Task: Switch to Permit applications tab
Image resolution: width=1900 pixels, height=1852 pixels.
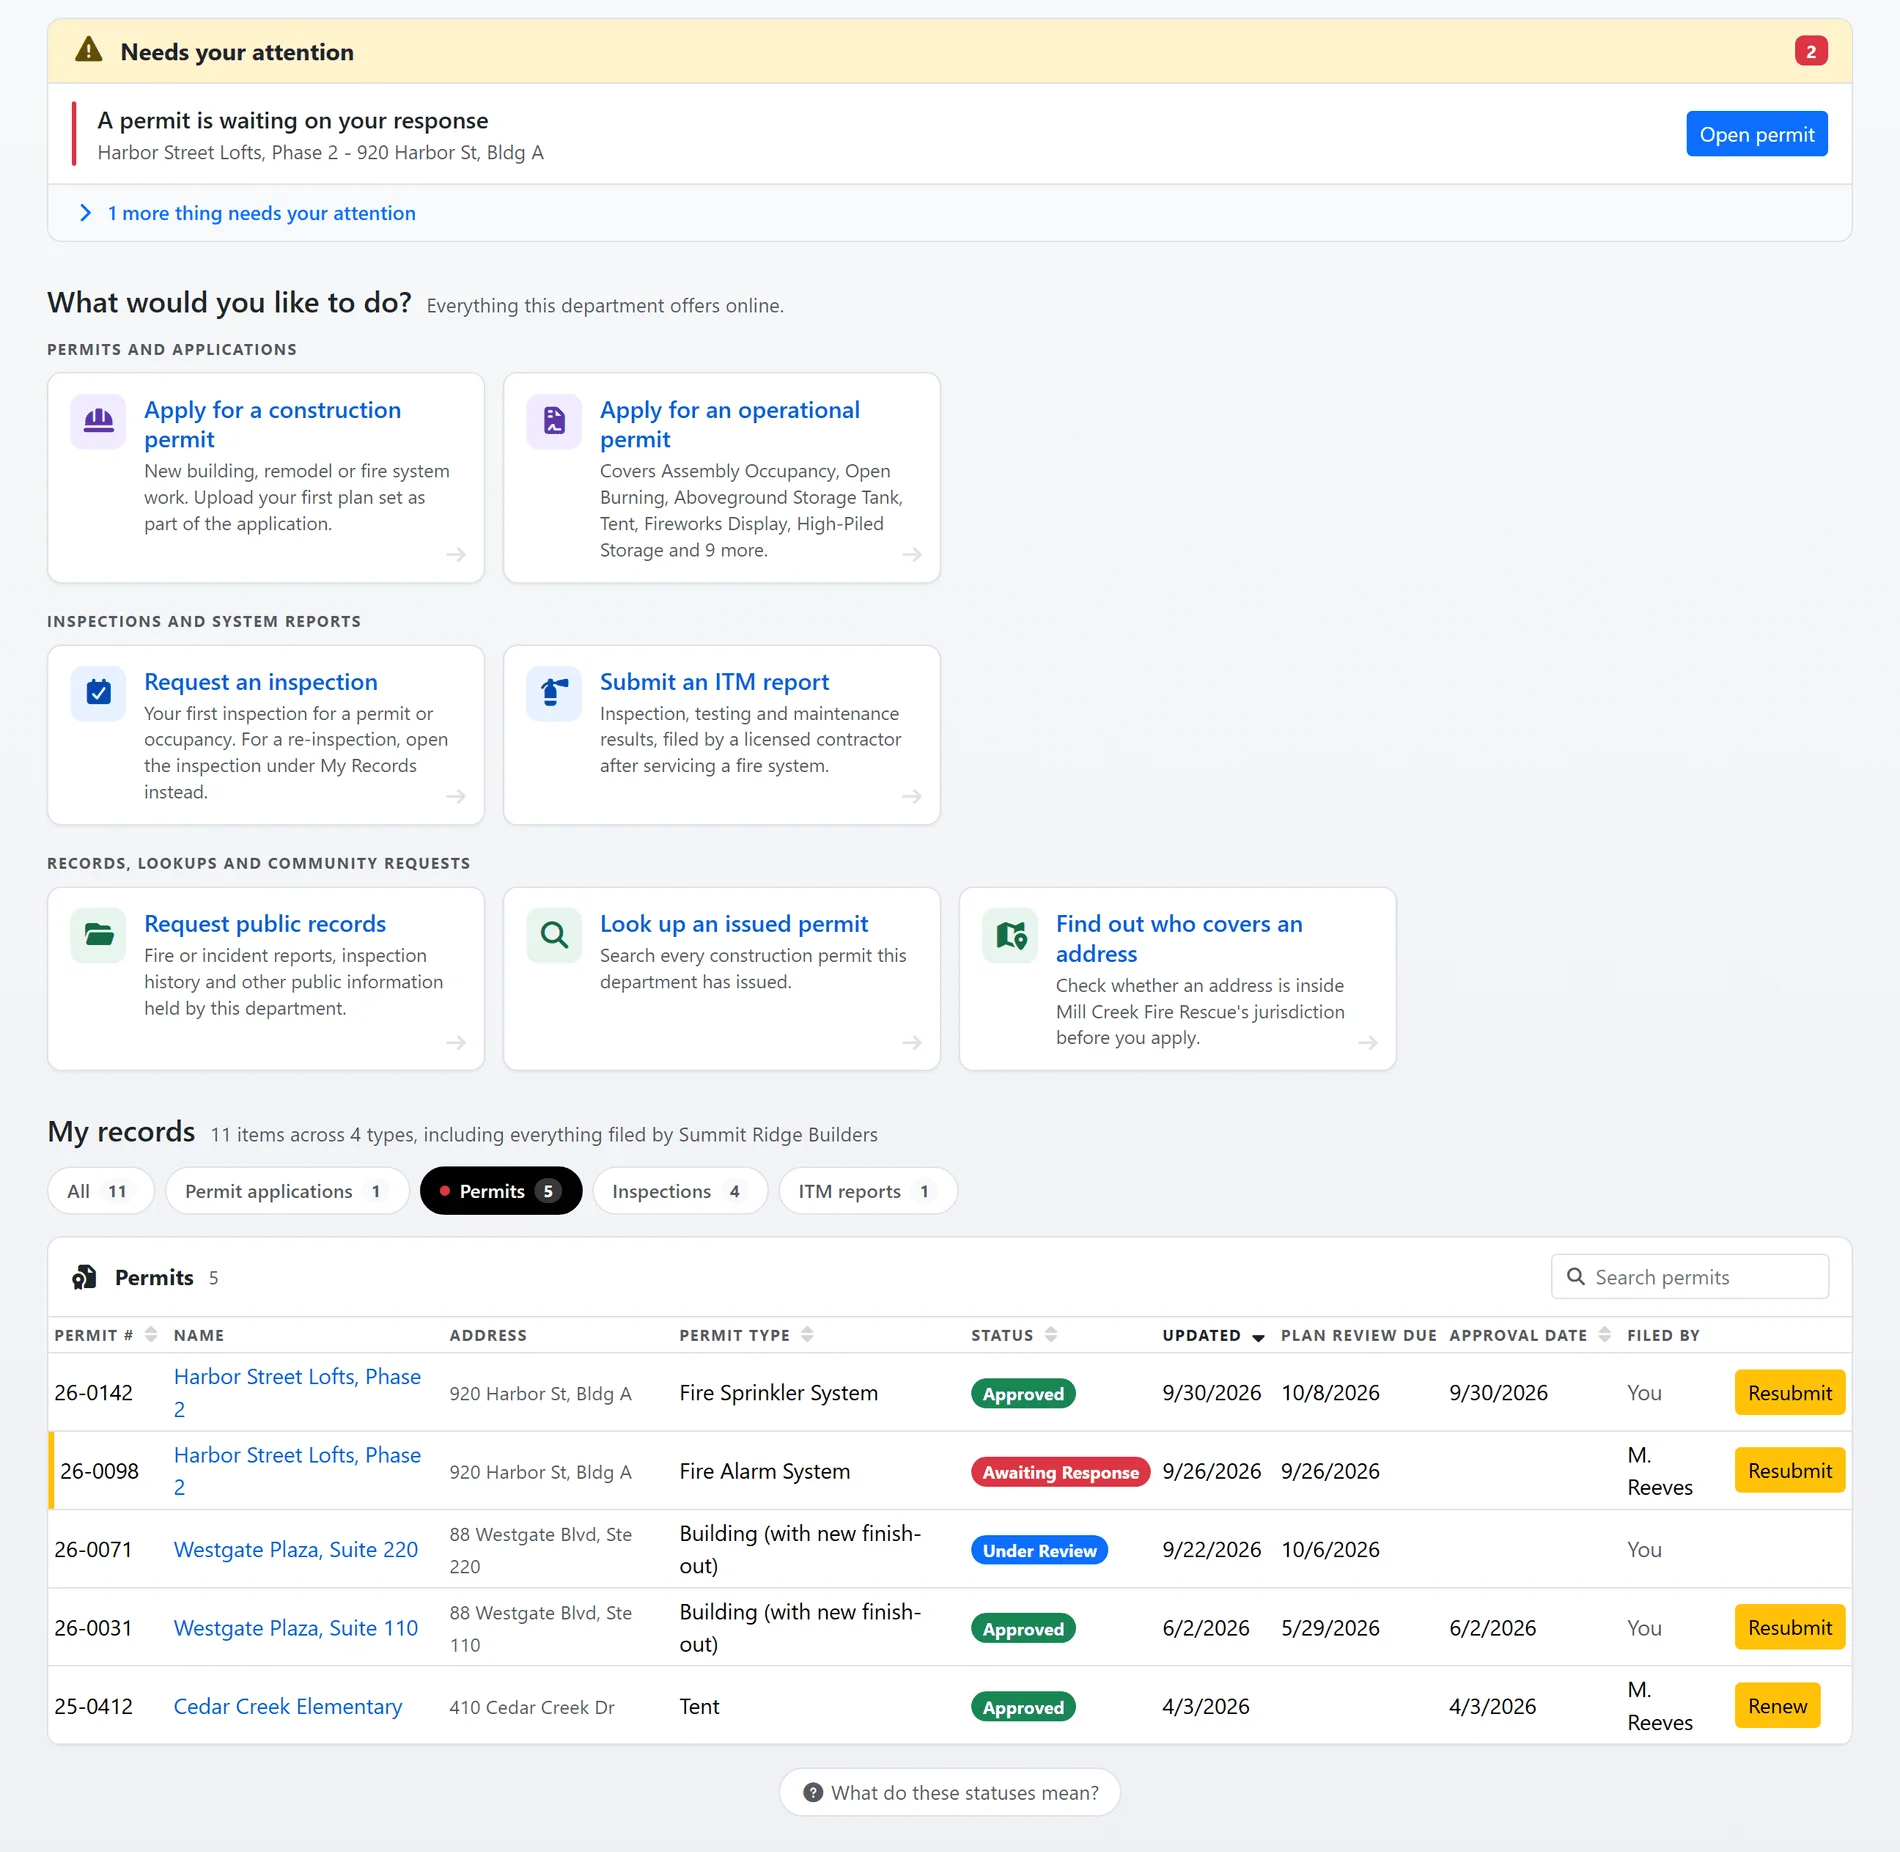Action: pos(287,1191)
